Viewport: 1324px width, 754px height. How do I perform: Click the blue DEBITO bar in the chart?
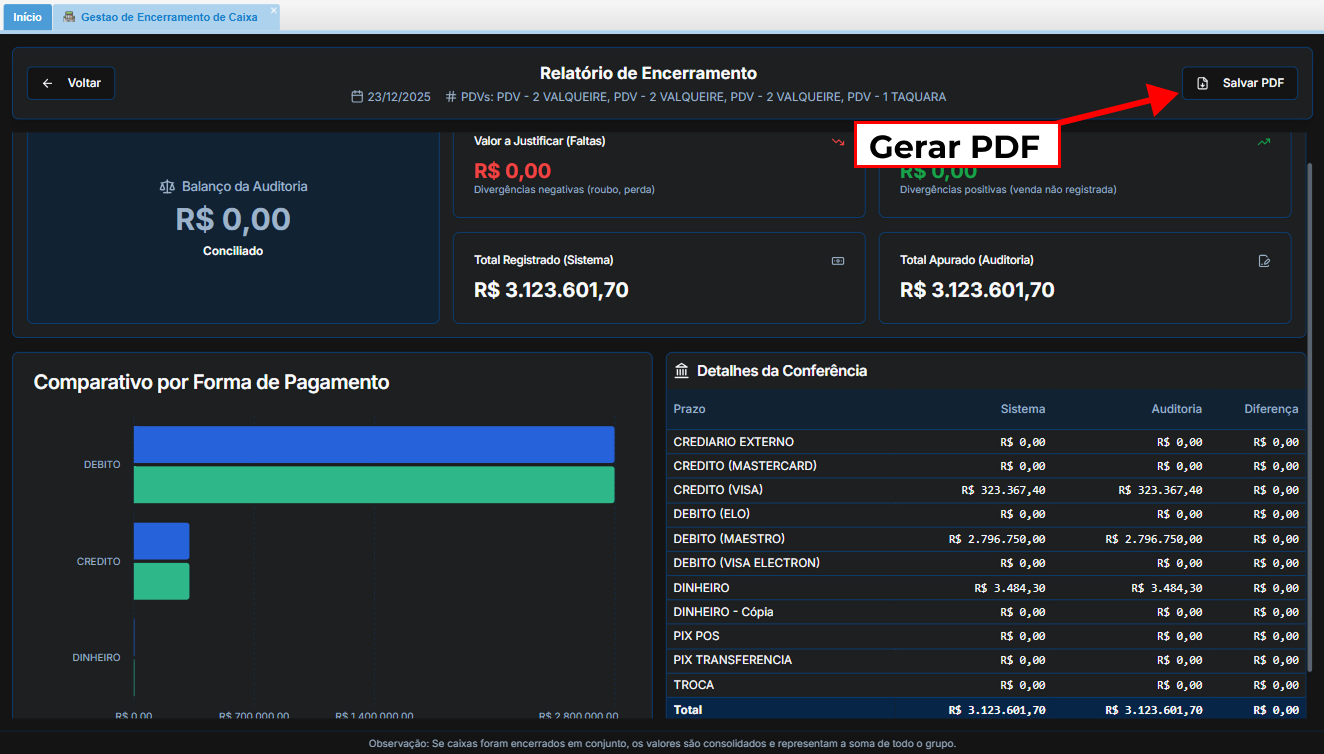coord(373,444)
